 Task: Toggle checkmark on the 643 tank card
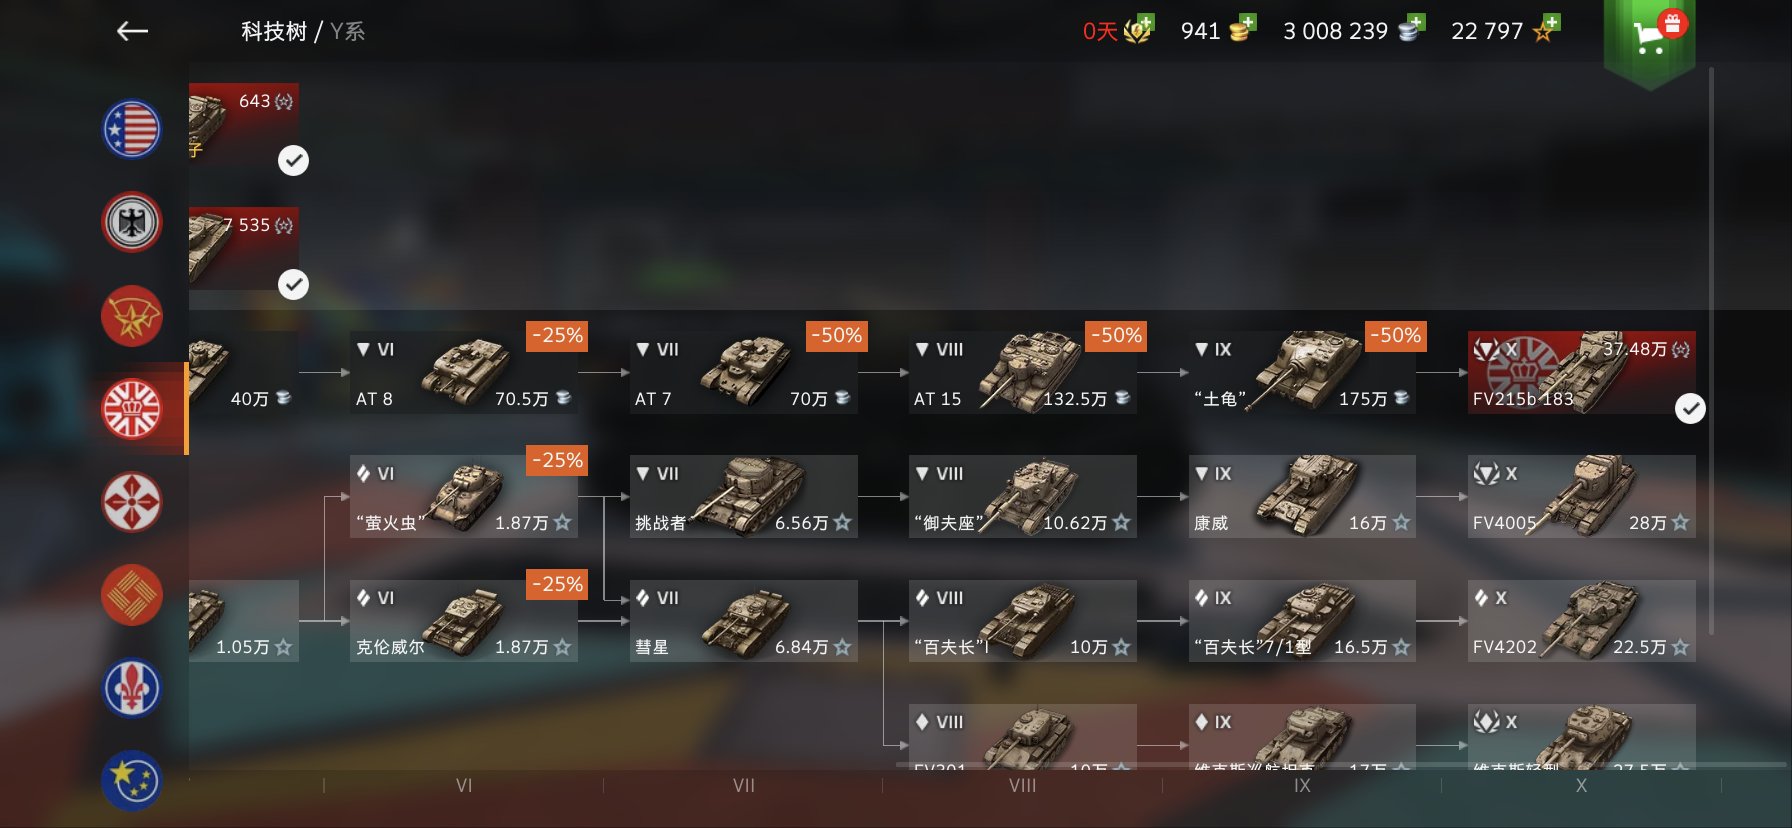(x=293, y=160)
